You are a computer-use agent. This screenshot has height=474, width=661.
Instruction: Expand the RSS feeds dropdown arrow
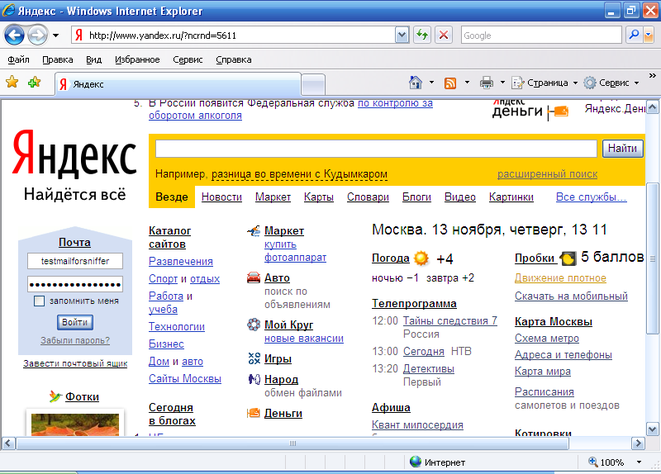[x=467, y=83]
